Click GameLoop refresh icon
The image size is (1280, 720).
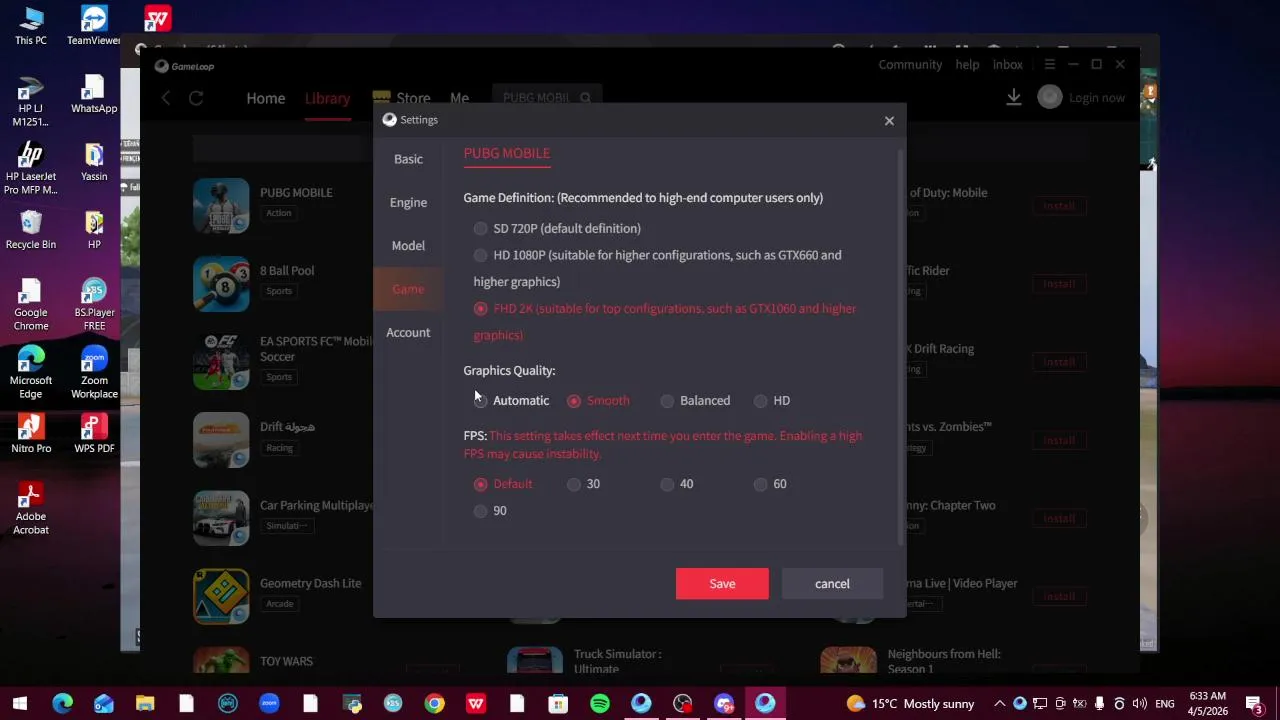click(x=196, y=98)
